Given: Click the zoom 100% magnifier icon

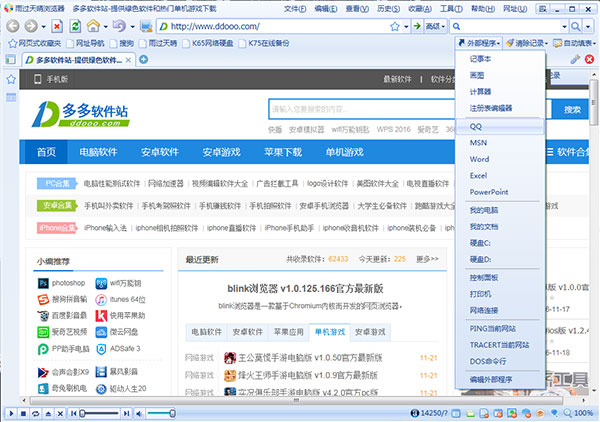Looking at the screenshot, I should [567, 413].
